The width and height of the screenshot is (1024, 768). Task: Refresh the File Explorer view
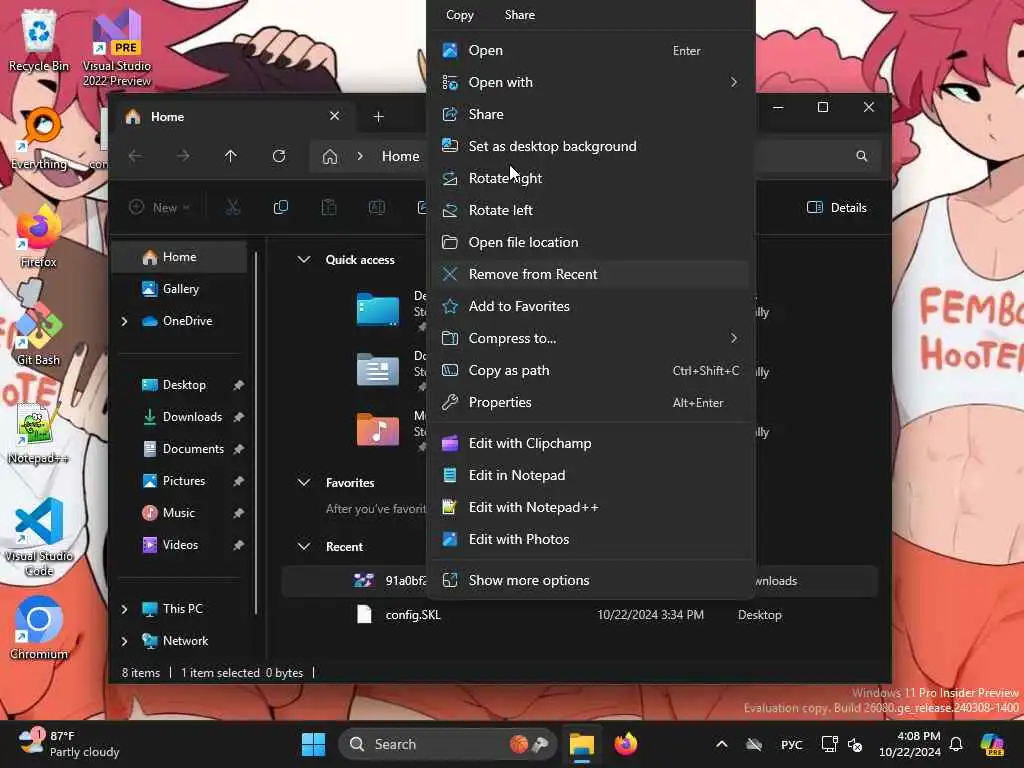click(279, 156)
